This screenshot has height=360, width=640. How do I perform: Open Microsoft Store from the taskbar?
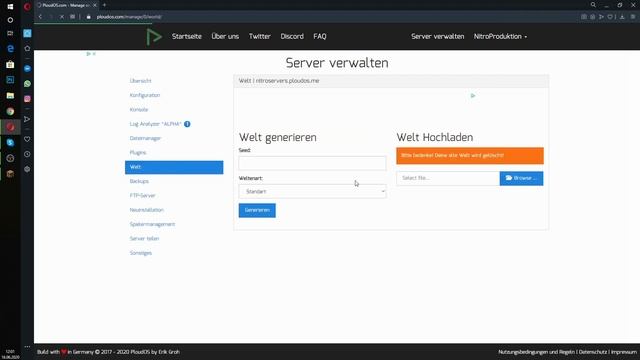tap(10, 64)
